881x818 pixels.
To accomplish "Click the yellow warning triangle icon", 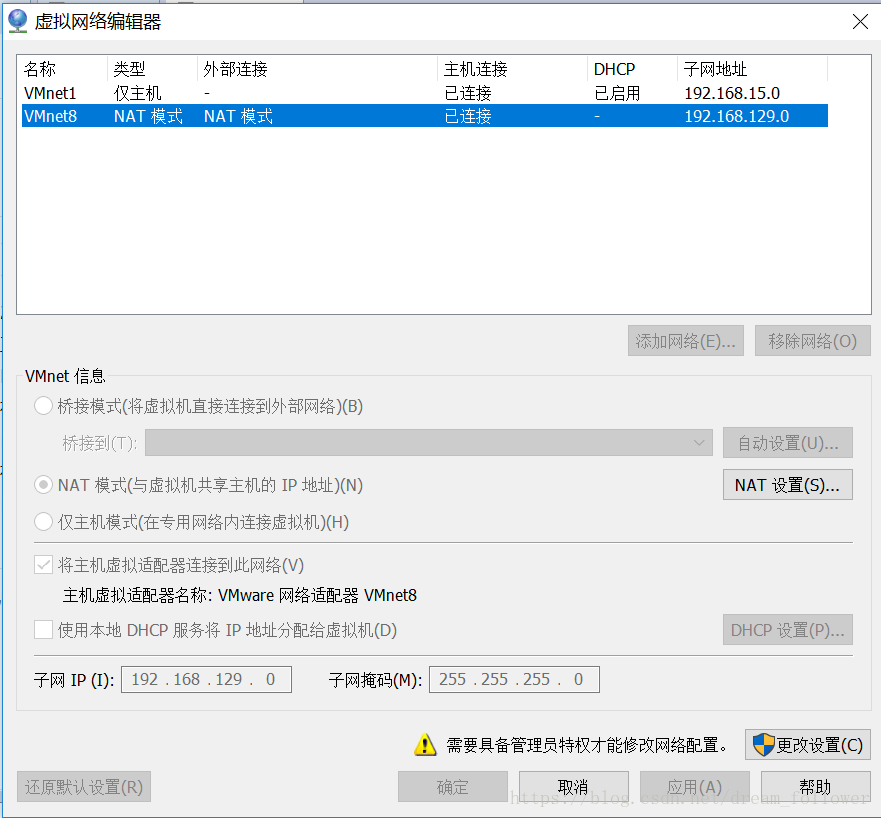I will pos(425,745).
